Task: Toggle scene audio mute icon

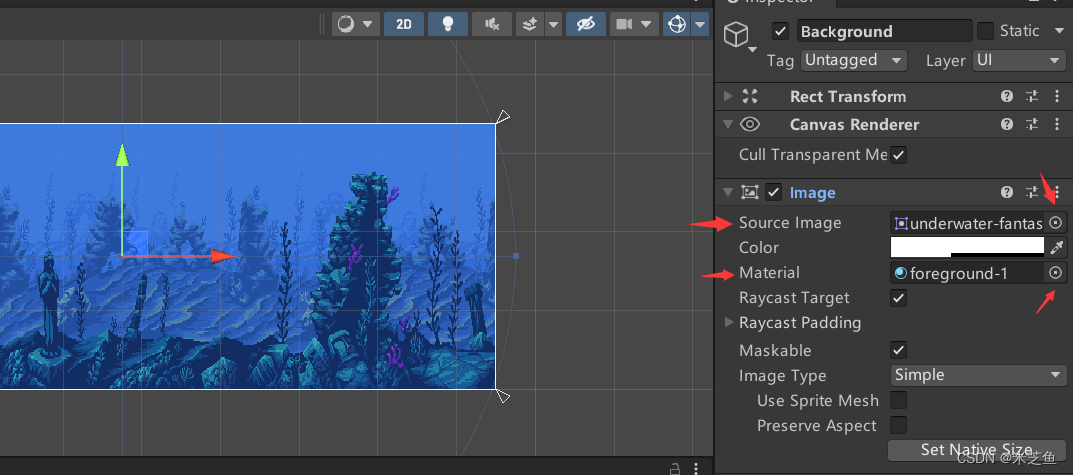Action: 491,24
